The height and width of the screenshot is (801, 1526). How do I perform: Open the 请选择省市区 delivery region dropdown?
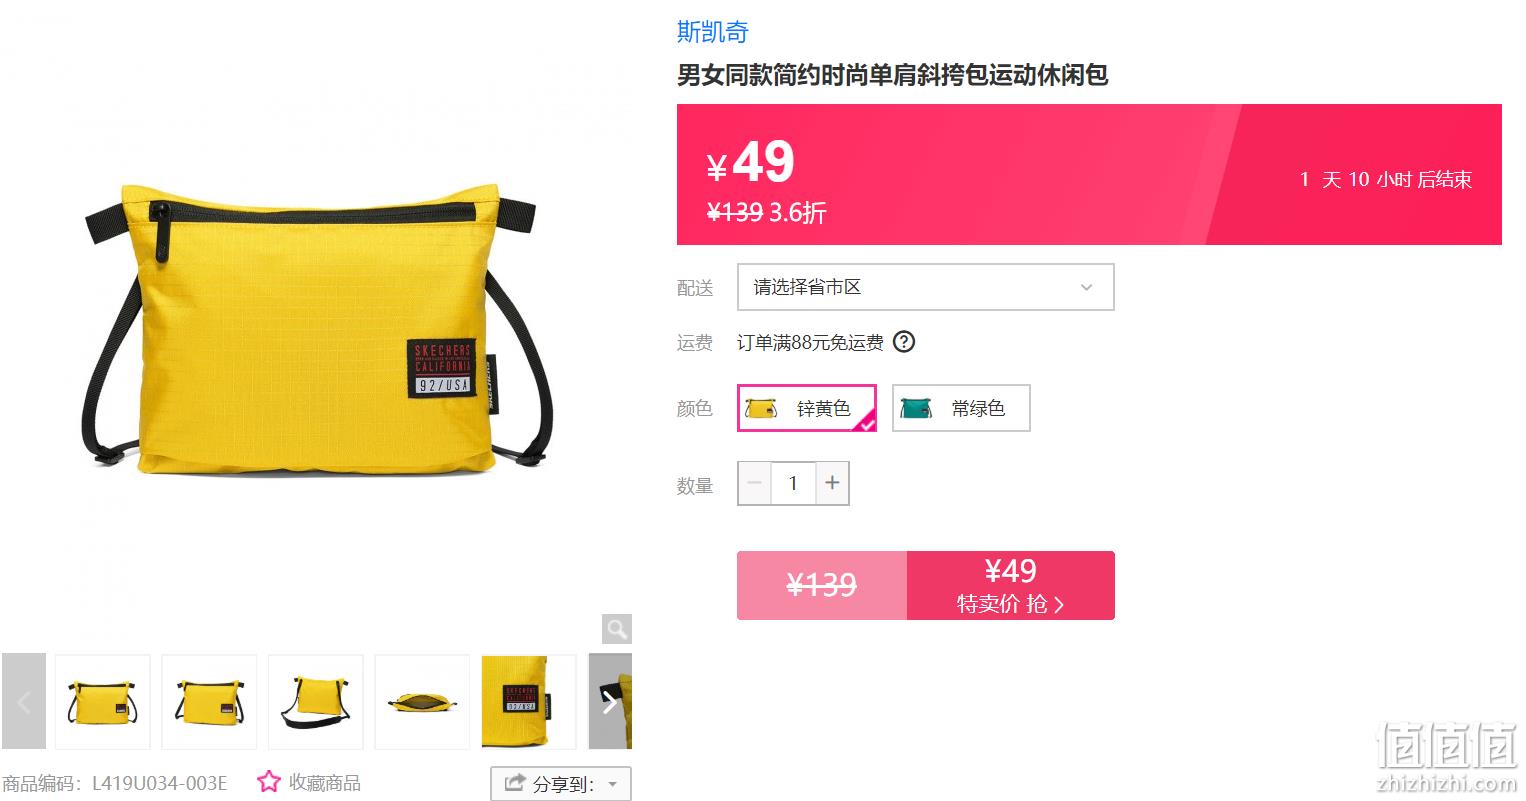tap(926, 287)
